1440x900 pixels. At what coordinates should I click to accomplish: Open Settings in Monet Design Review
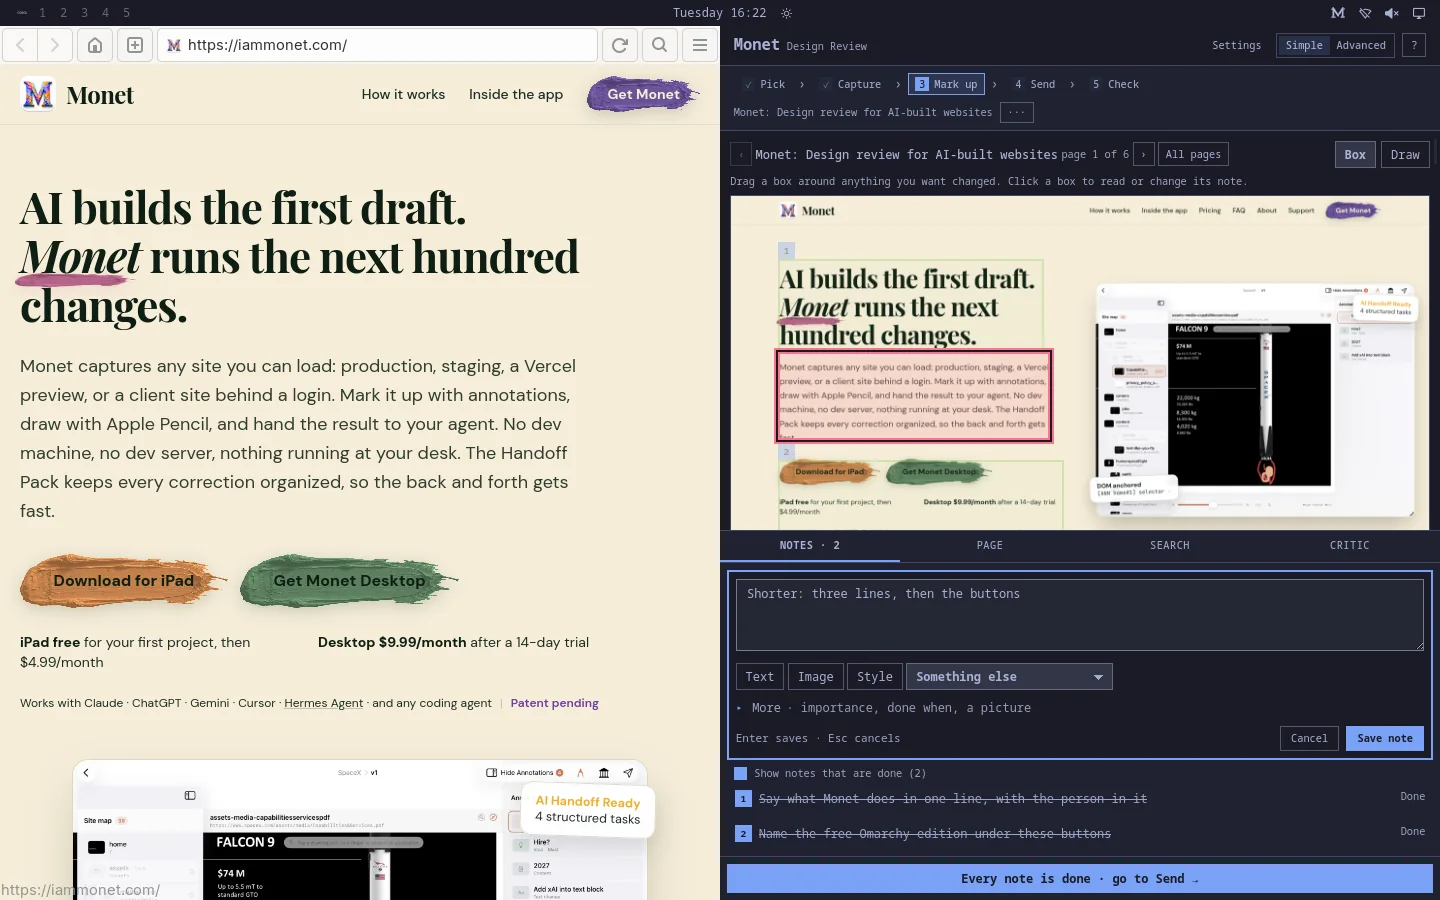(1237, 45)
